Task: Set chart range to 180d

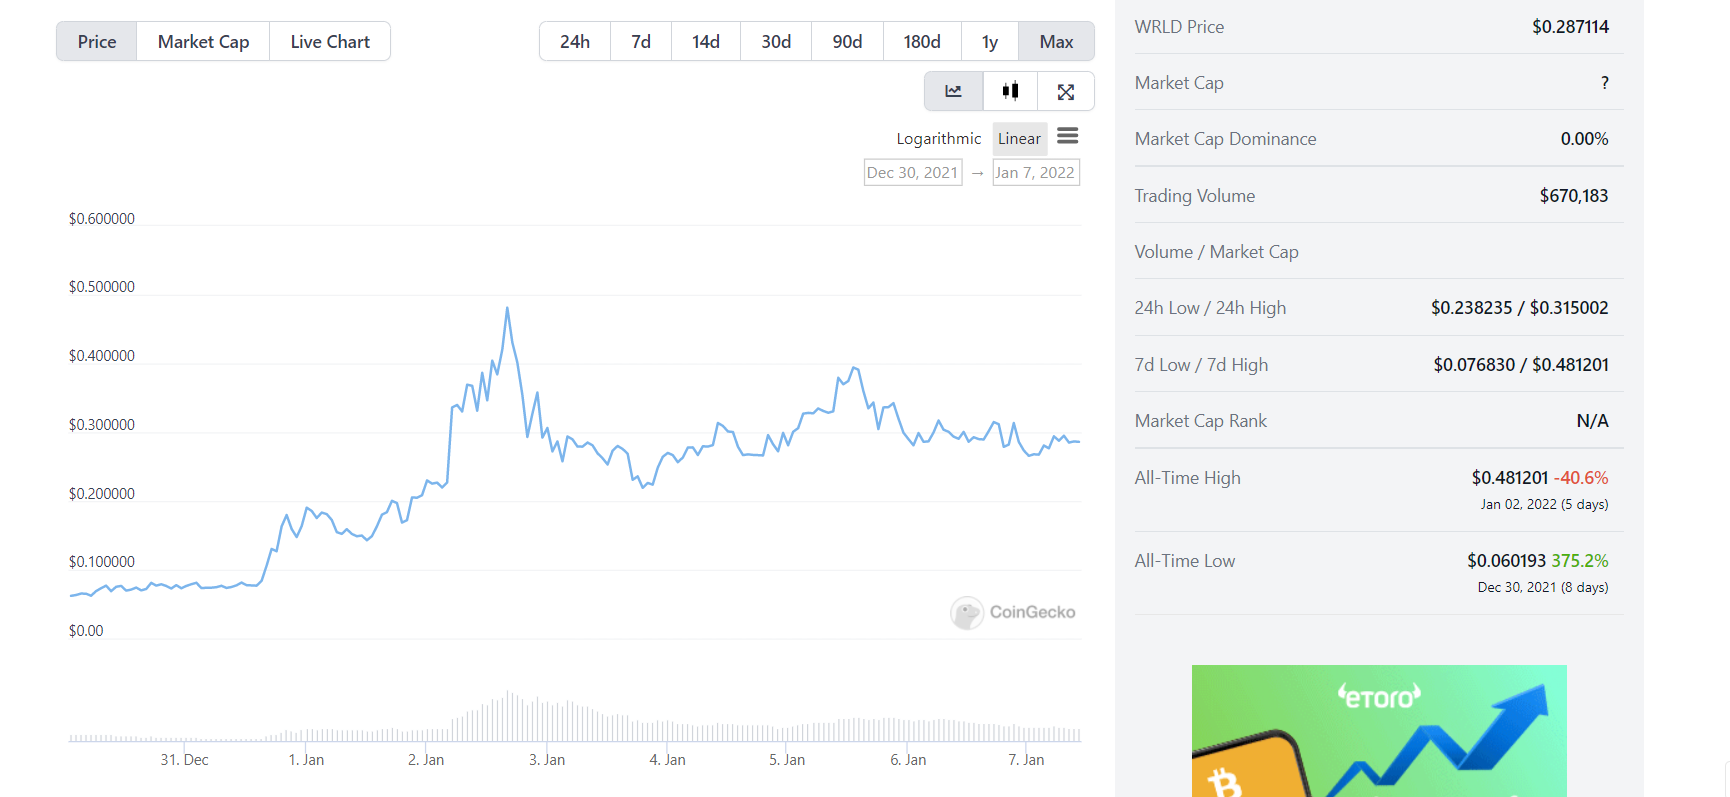Action: click(x=922, y=42)
